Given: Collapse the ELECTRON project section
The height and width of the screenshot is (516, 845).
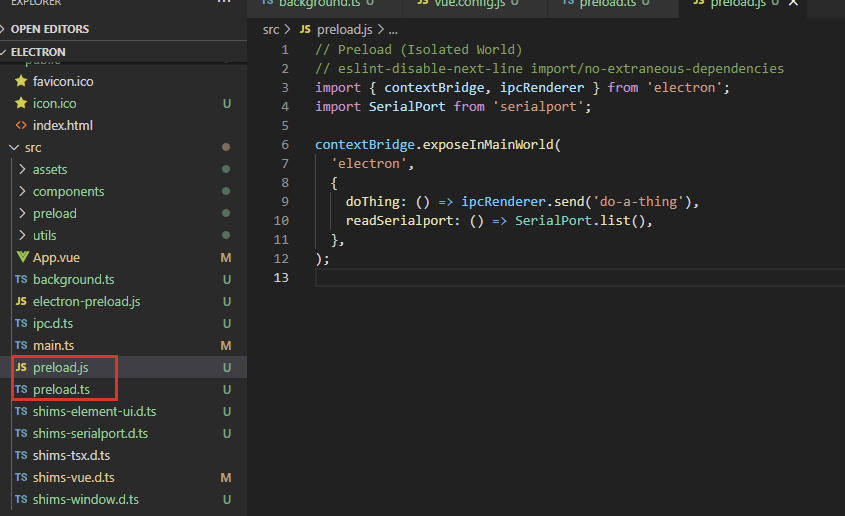Looking at the screenshot, I should point(123,52).
